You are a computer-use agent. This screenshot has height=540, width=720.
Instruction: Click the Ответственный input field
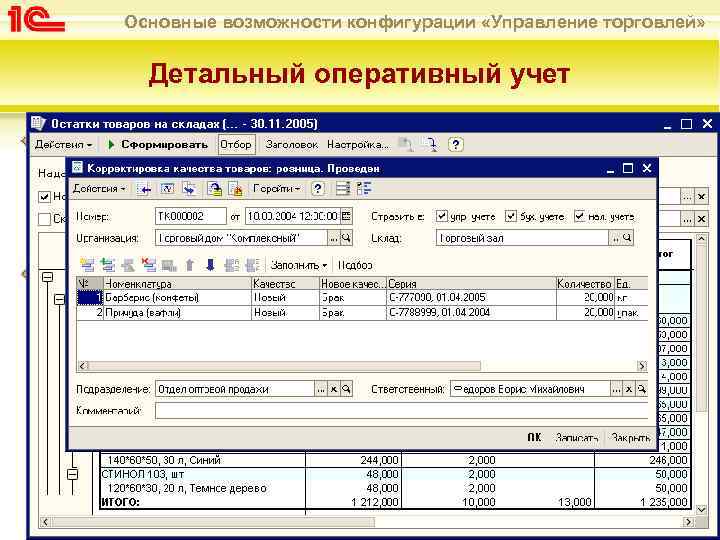[x=530, y=389]
